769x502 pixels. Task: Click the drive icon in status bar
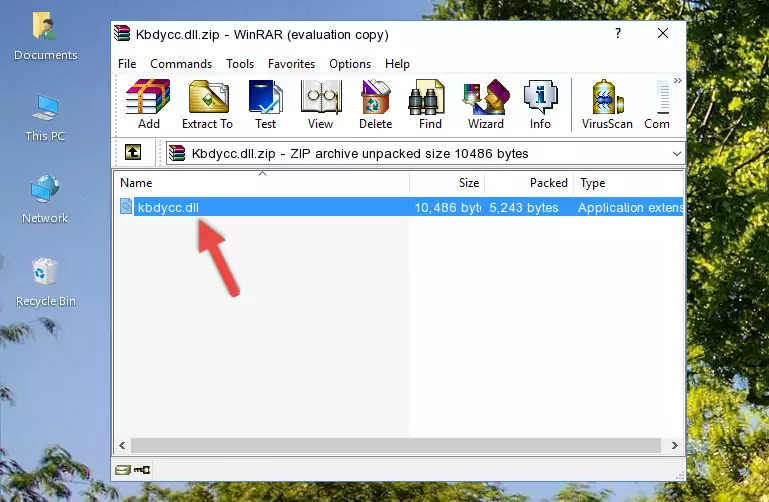coord(123,470)
